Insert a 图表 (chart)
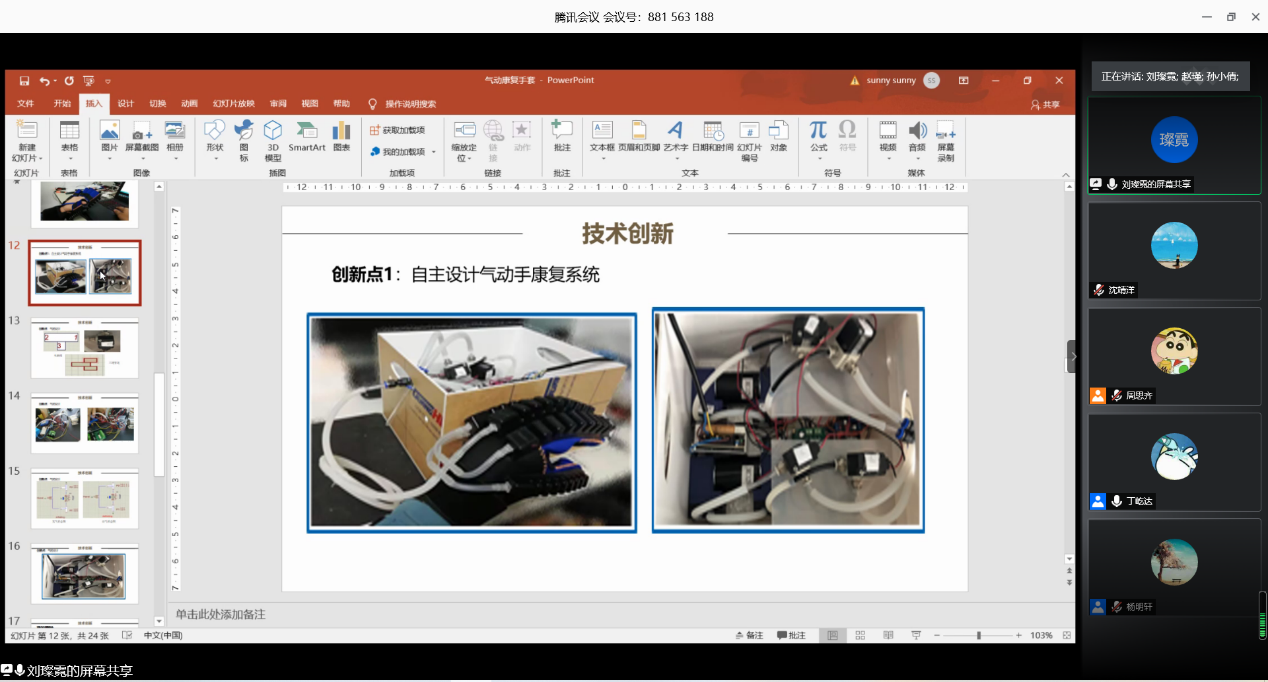This screenshot has width=1268, height=682. tap(341, 136)
